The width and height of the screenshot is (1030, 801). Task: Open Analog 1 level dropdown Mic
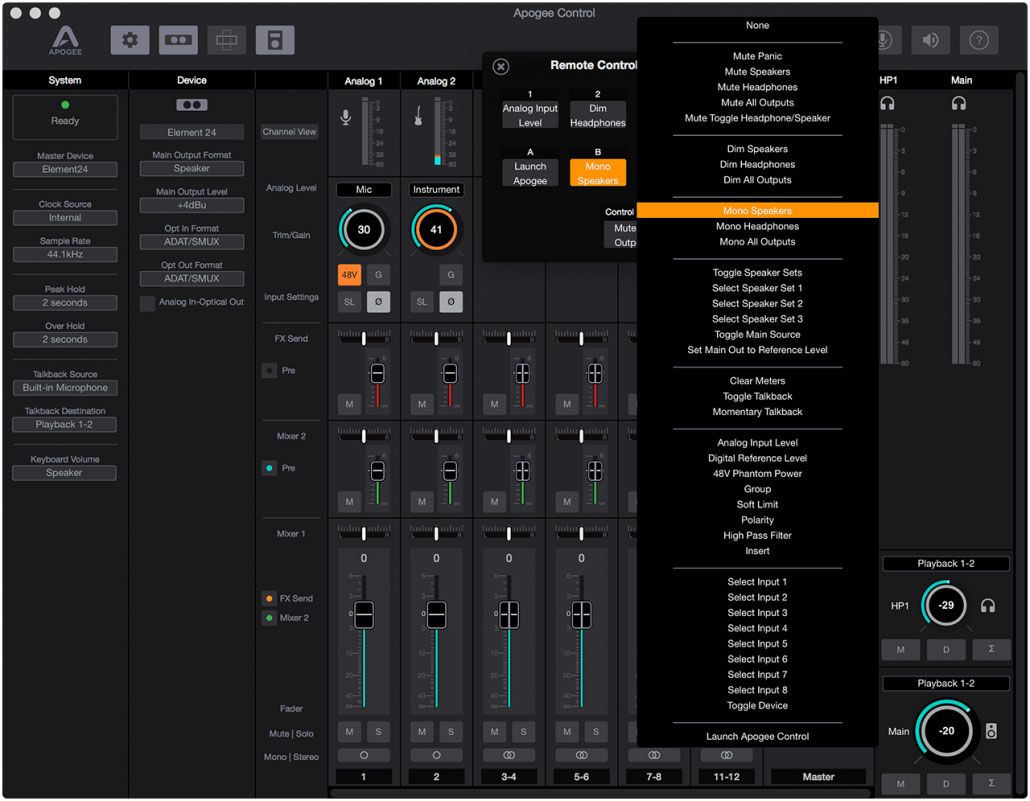click(364, 190)
